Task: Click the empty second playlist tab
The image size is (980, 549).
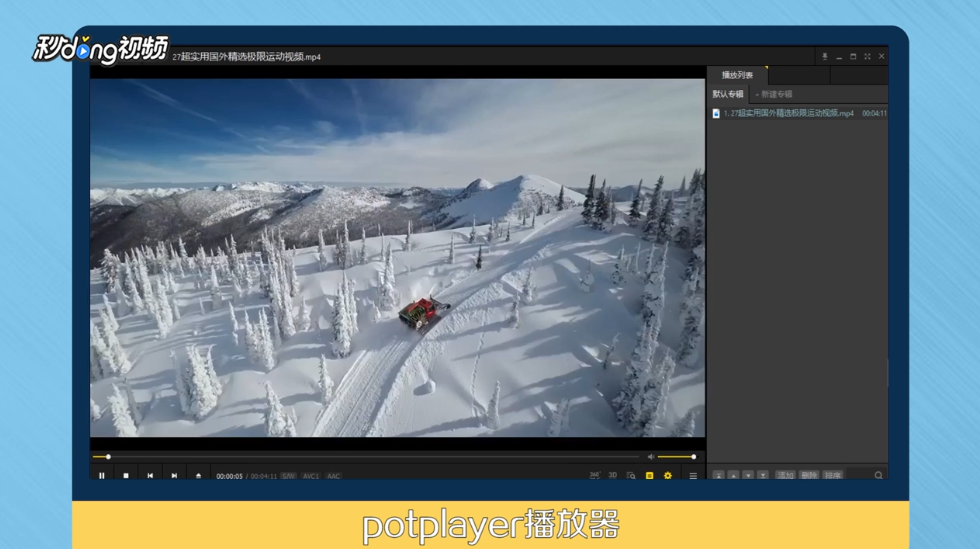Action: (x=799, y=75)
